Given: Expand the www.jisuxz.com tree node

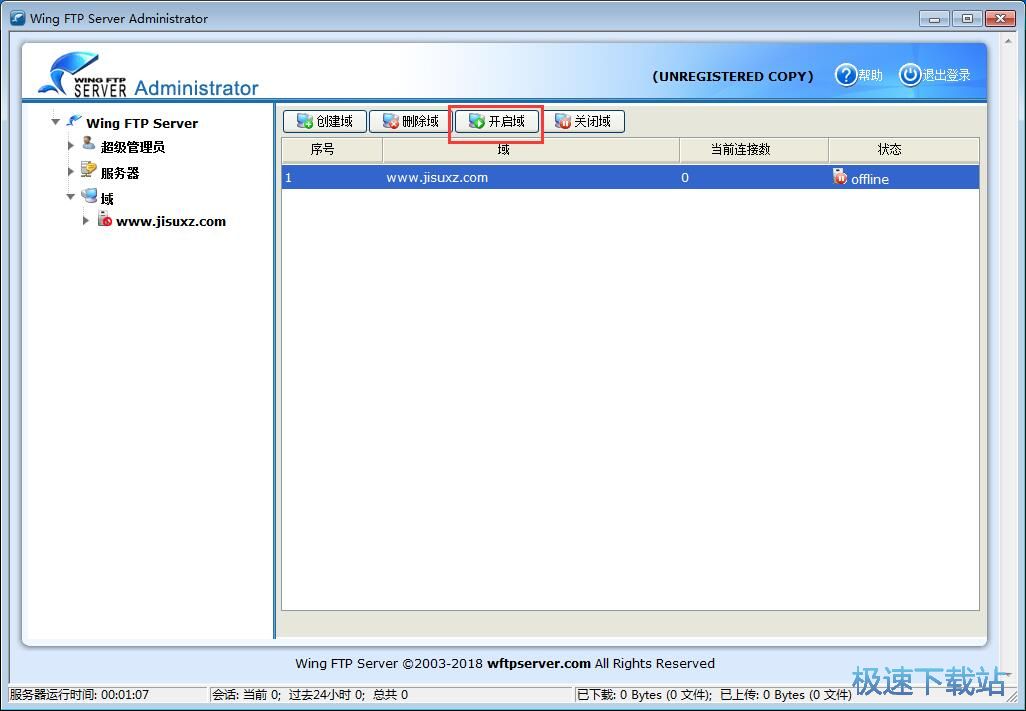Looking at the screenshot, I should tap(86, 220).
